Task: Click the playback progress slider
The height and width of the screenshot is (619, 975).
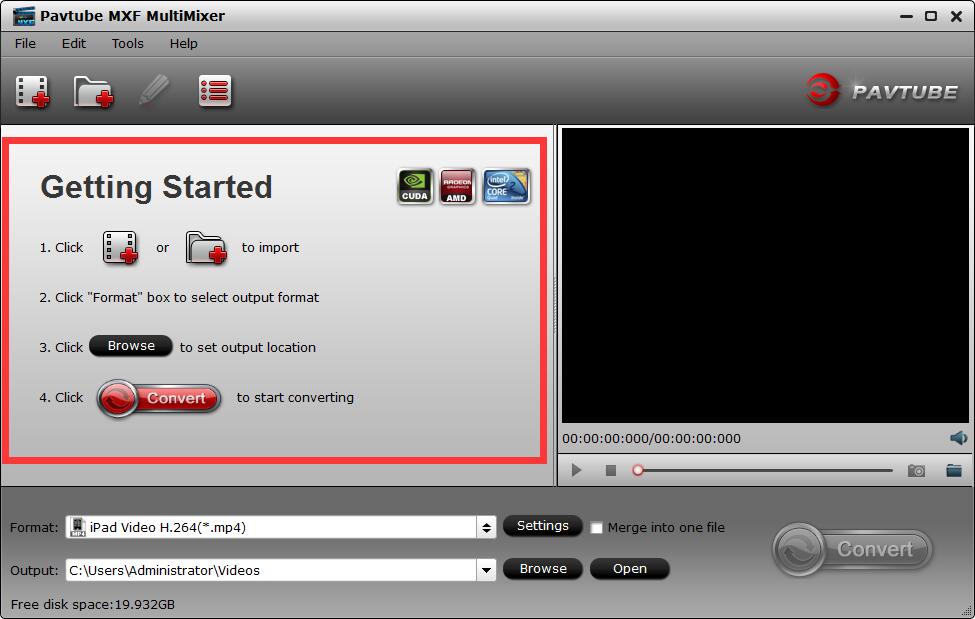Action: (x=700, y=469)
